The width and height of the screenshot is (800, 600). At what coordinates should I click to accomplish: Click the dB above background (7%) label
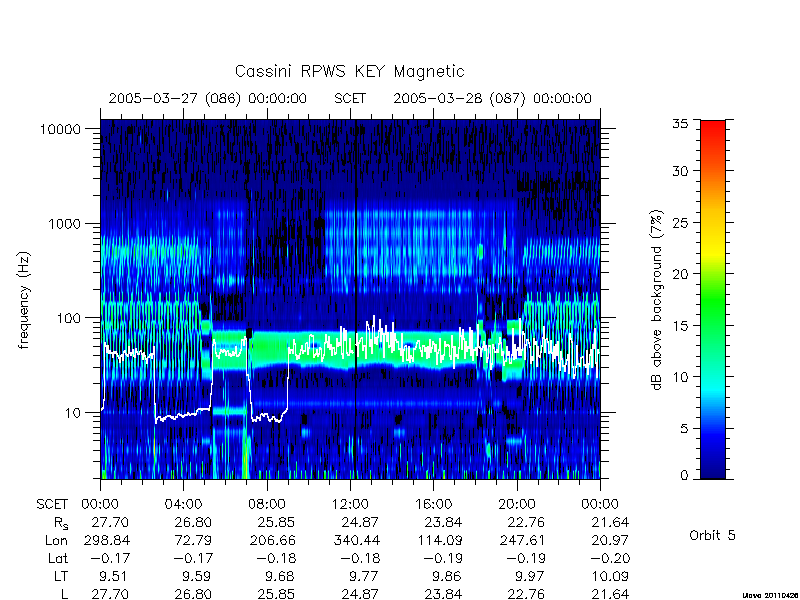coord(657,300)
